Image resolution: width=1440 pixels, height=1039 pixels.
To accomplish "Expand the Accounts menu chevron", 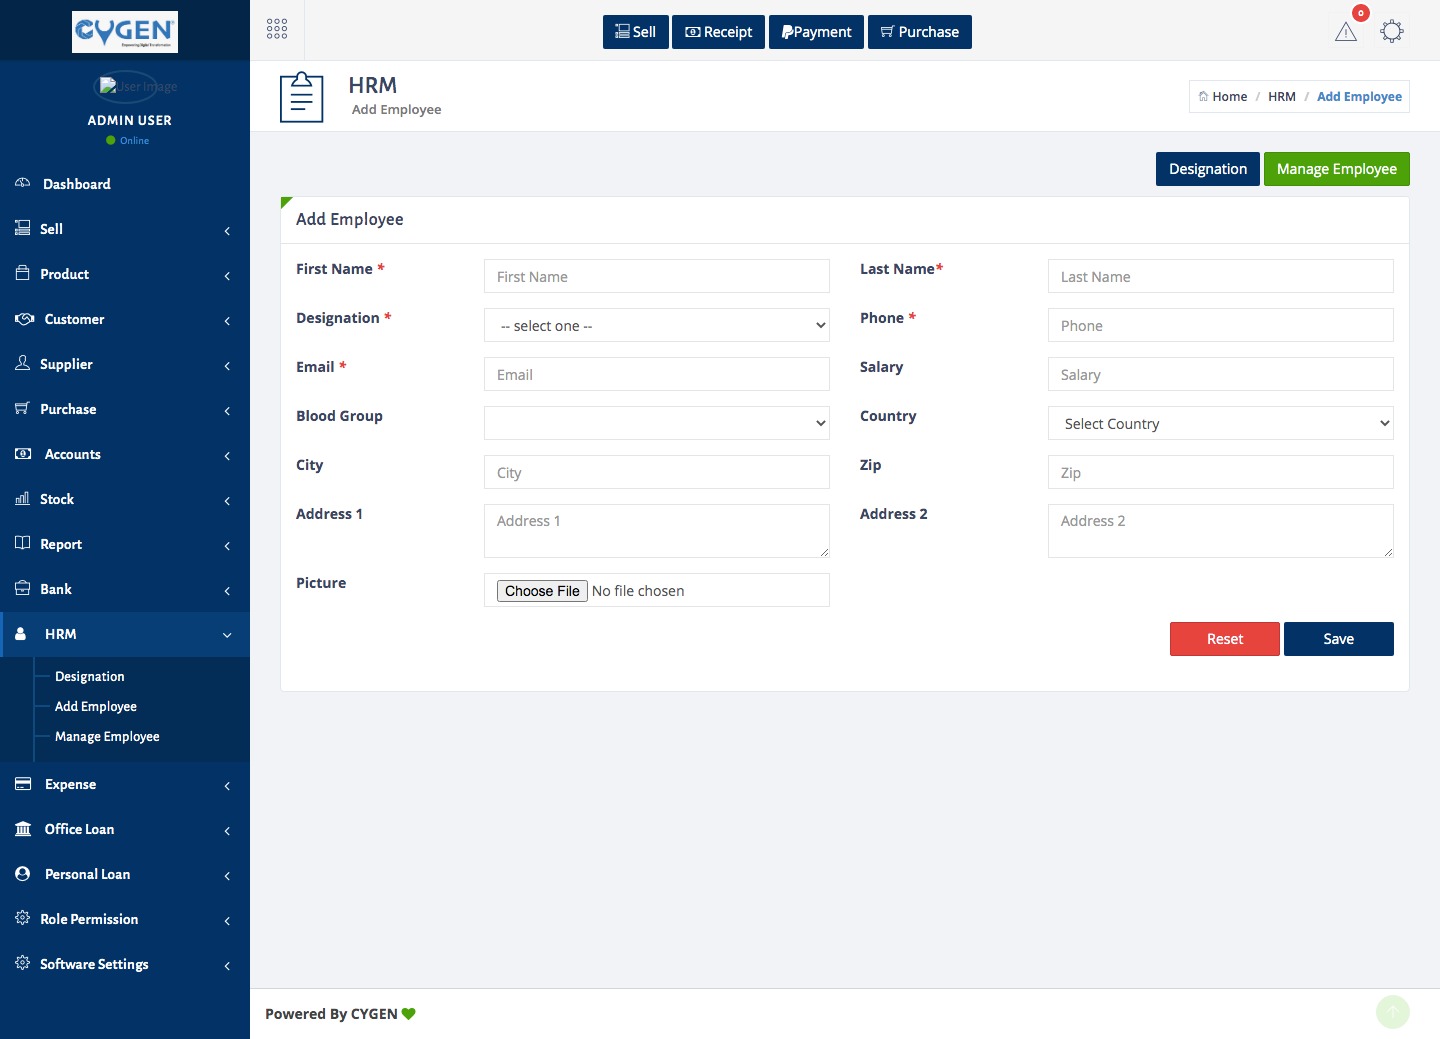I will 227,456.
